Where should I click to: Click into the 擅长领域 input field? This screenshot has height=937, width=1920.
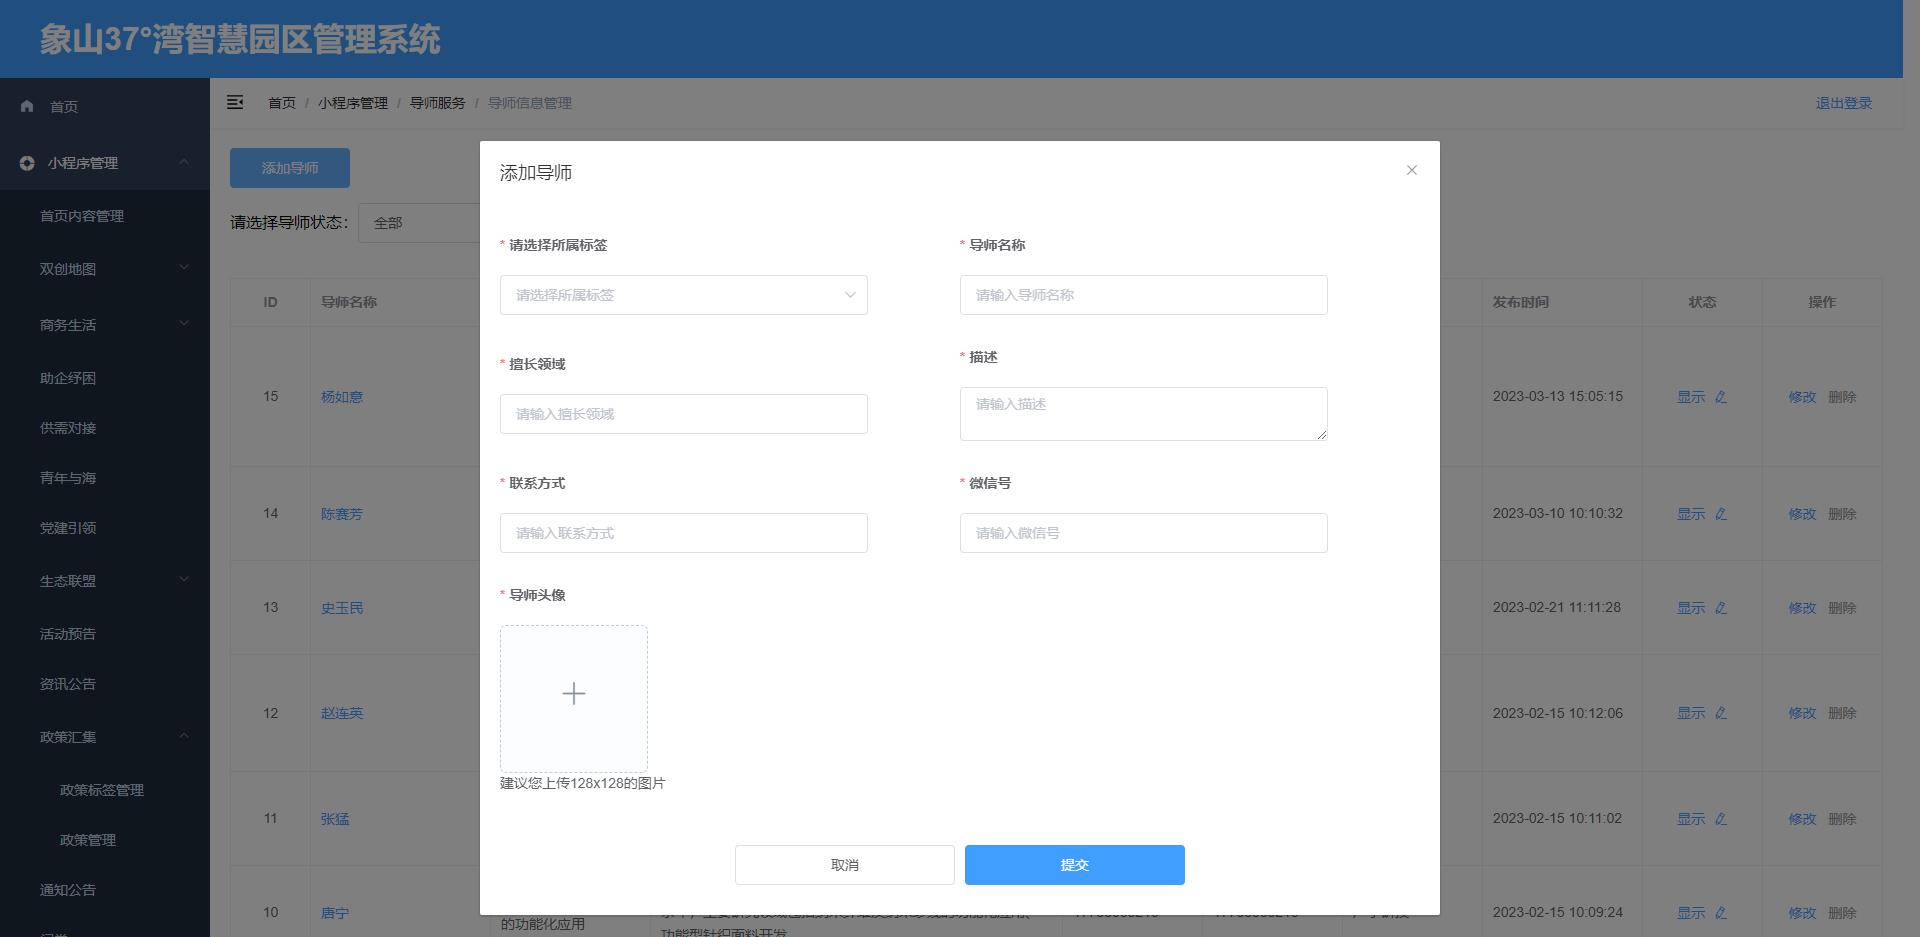(684, 414)
